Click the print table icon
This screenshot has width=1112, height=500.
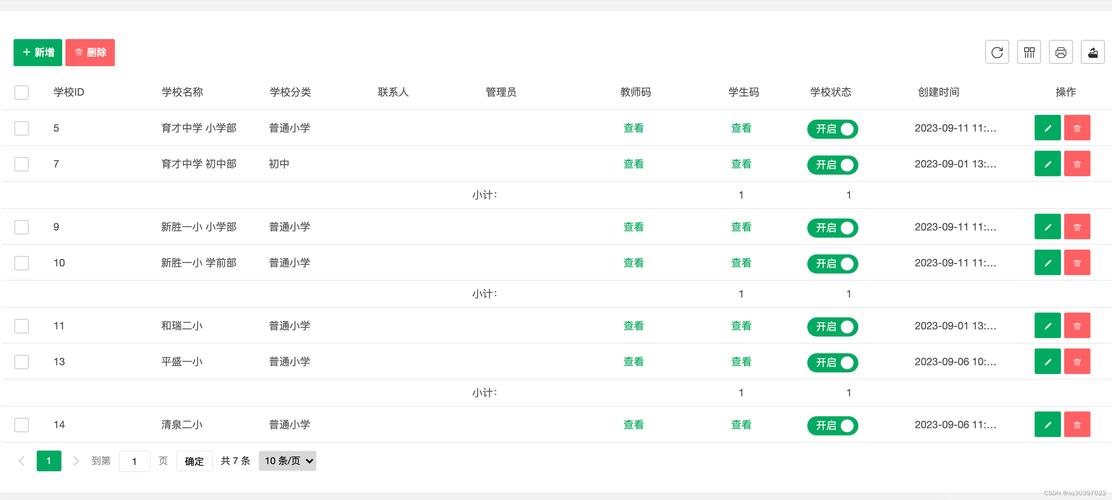[x=1061, y=52]
